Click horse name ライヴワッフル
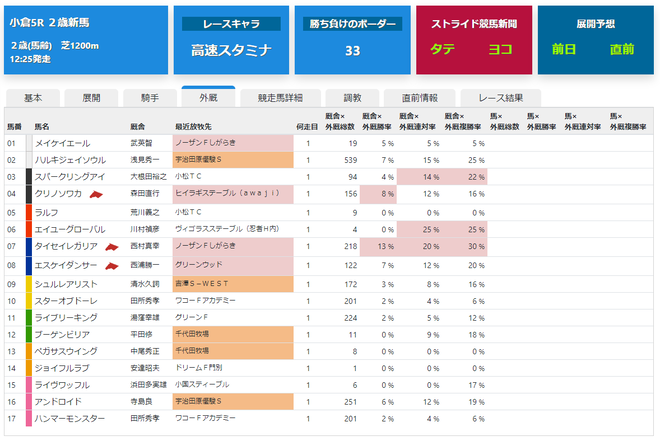Screen dimensions: 660x441 (x=62, y=385)
